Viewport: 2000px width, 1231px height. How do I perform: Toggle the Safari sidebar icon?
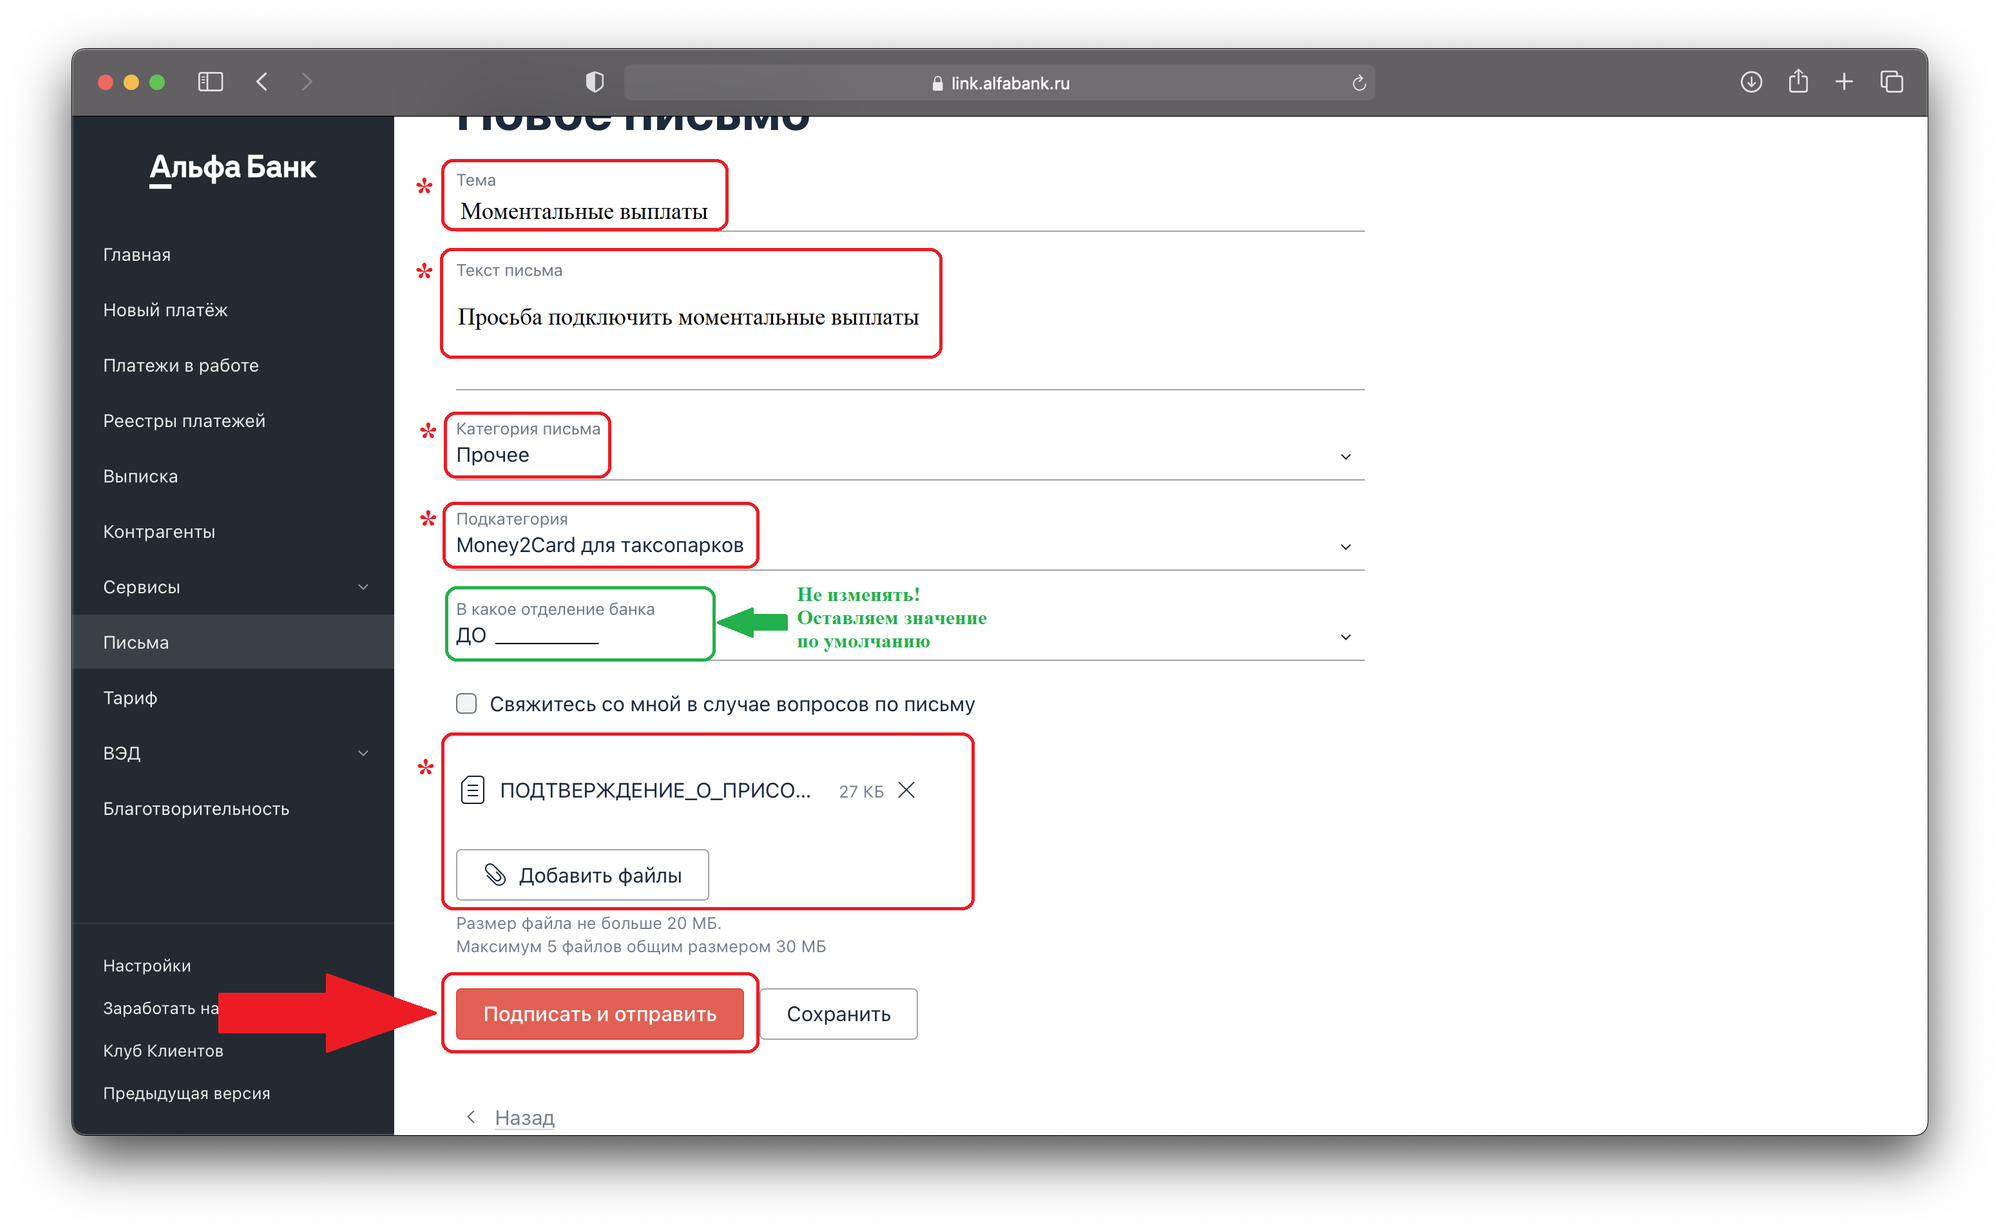210,82
